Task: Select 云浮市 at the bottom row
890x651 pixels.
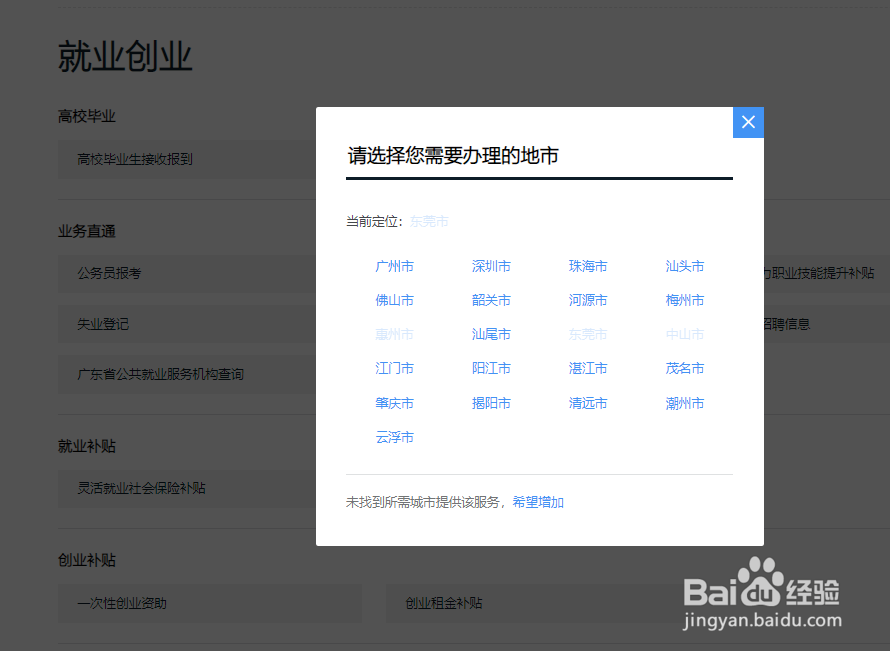Action: (394, 437)
